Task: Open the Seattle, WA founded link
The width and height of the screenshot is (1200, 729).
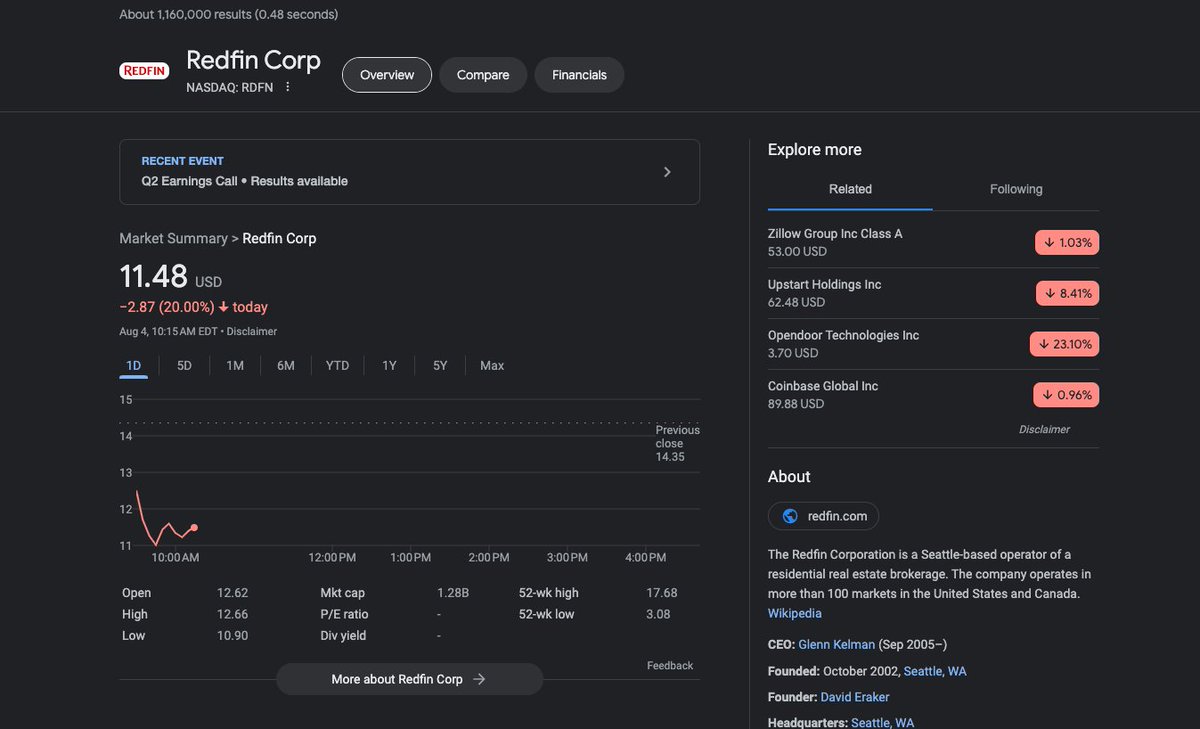Action: [934, 671]
